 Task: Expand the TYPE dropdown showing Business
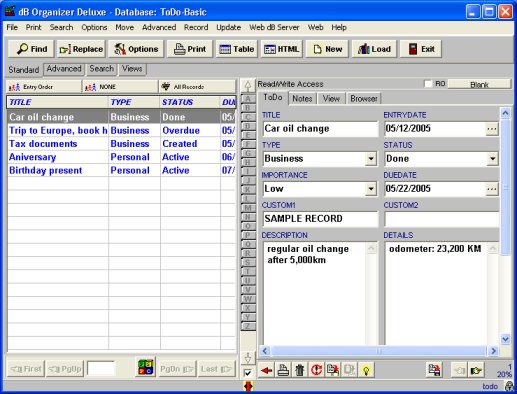371,159
